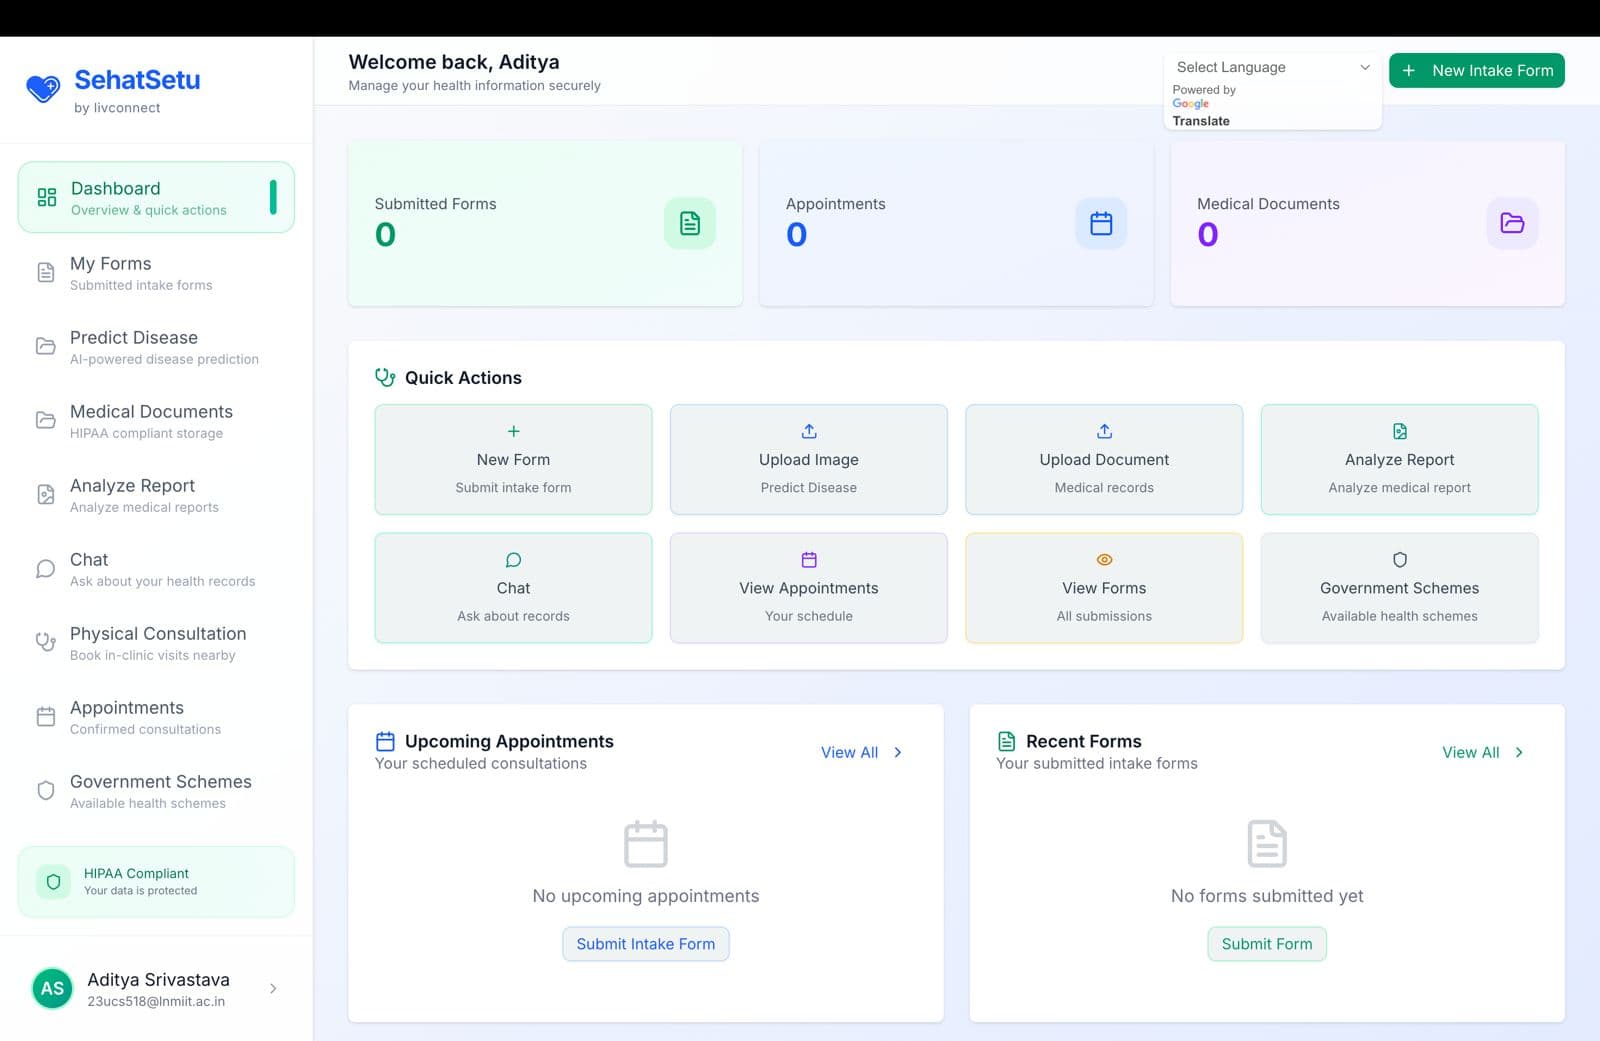Viewport: 1600px width, 1041px height.
Task: Click the Analyze Report icon in sidebar
Action: coord(46,494)
